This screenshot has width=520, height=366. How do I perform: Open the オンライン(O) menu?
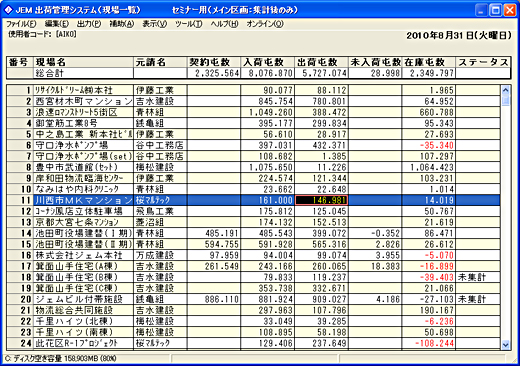[x=265, y=24]
